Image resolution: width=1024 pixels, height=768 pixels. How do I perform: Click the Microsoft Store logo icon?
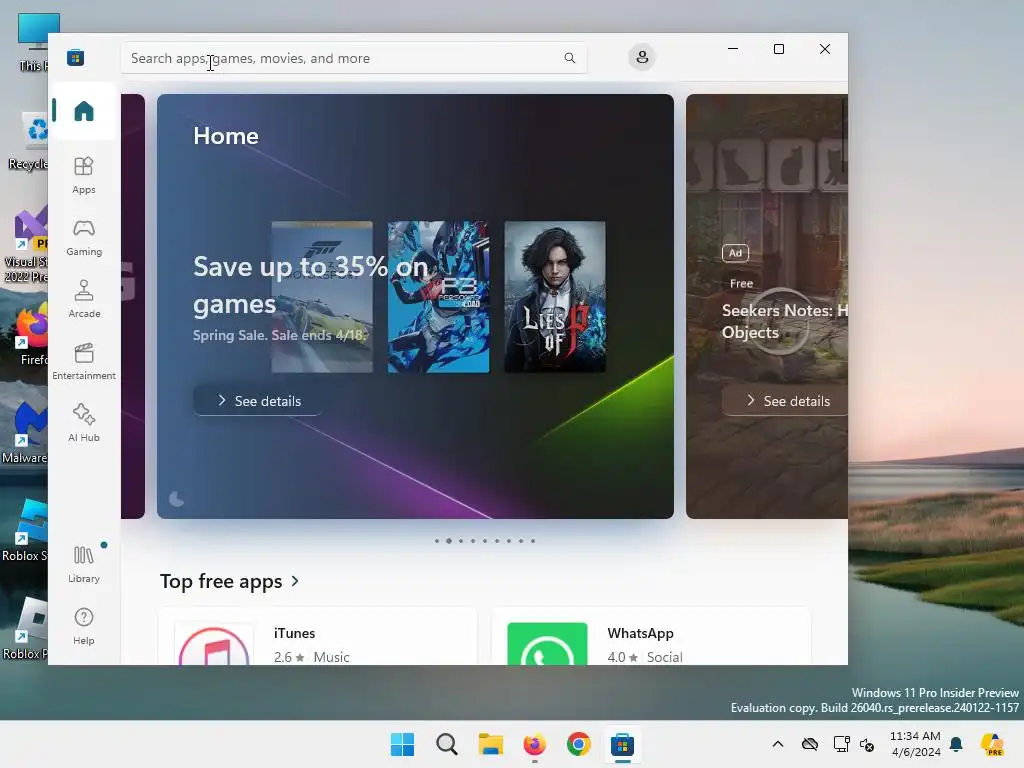[76, 57]
